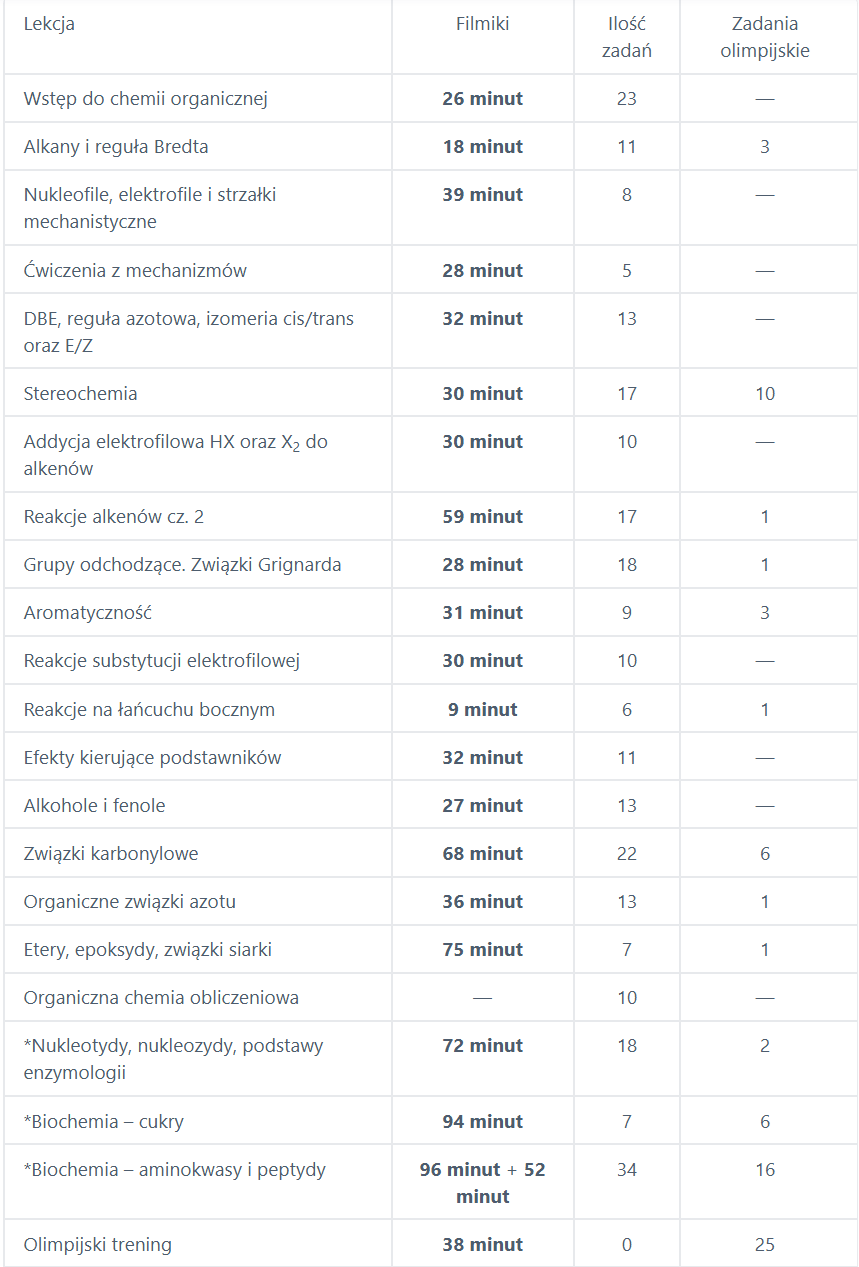Select the Zadania olimpijskie column header
The image size is (859, 1267).
click(765, 37)
